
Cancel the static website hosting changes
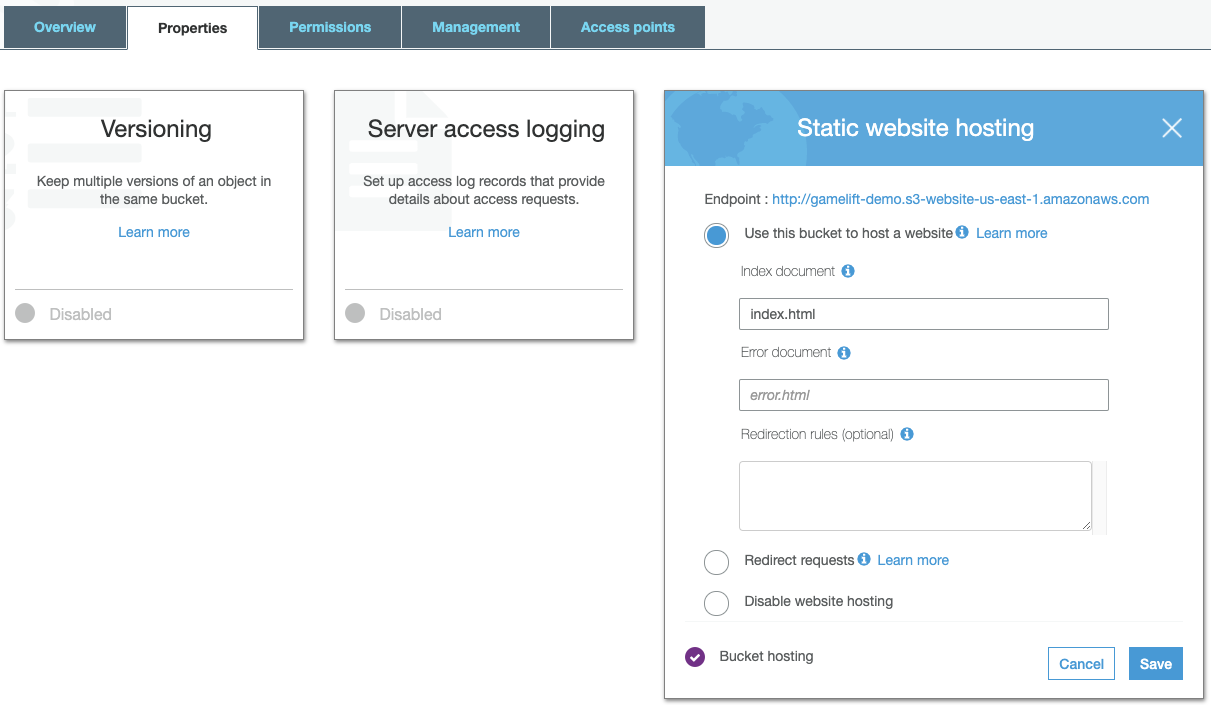click(1081, 664)
